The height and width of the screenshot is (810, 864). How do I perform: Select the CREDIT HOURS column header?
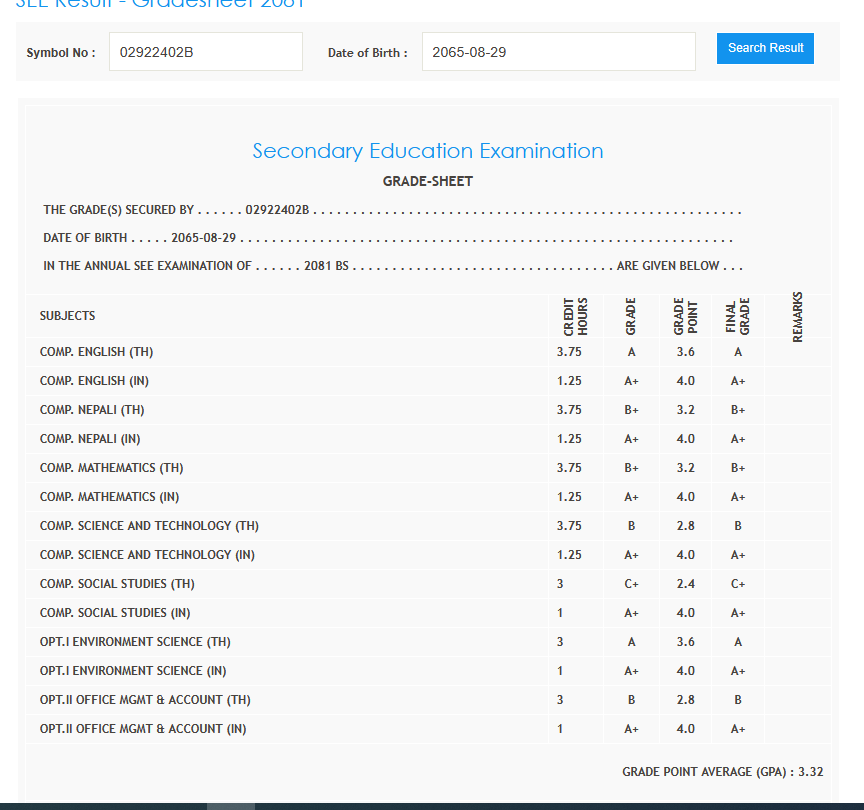(x=575, y=316)
